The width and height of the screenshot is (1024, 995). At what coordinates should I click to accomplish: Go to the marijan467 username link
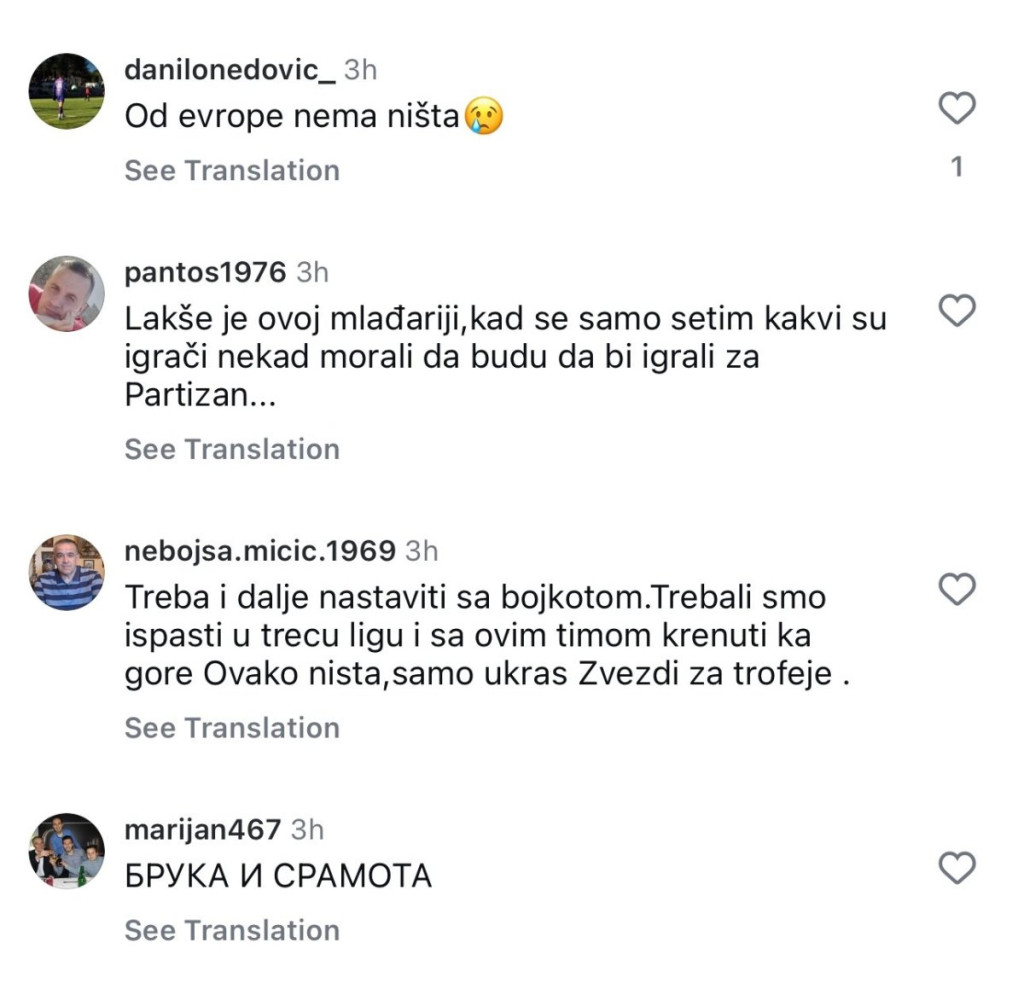pyautogui.click(x=203, y=829)
